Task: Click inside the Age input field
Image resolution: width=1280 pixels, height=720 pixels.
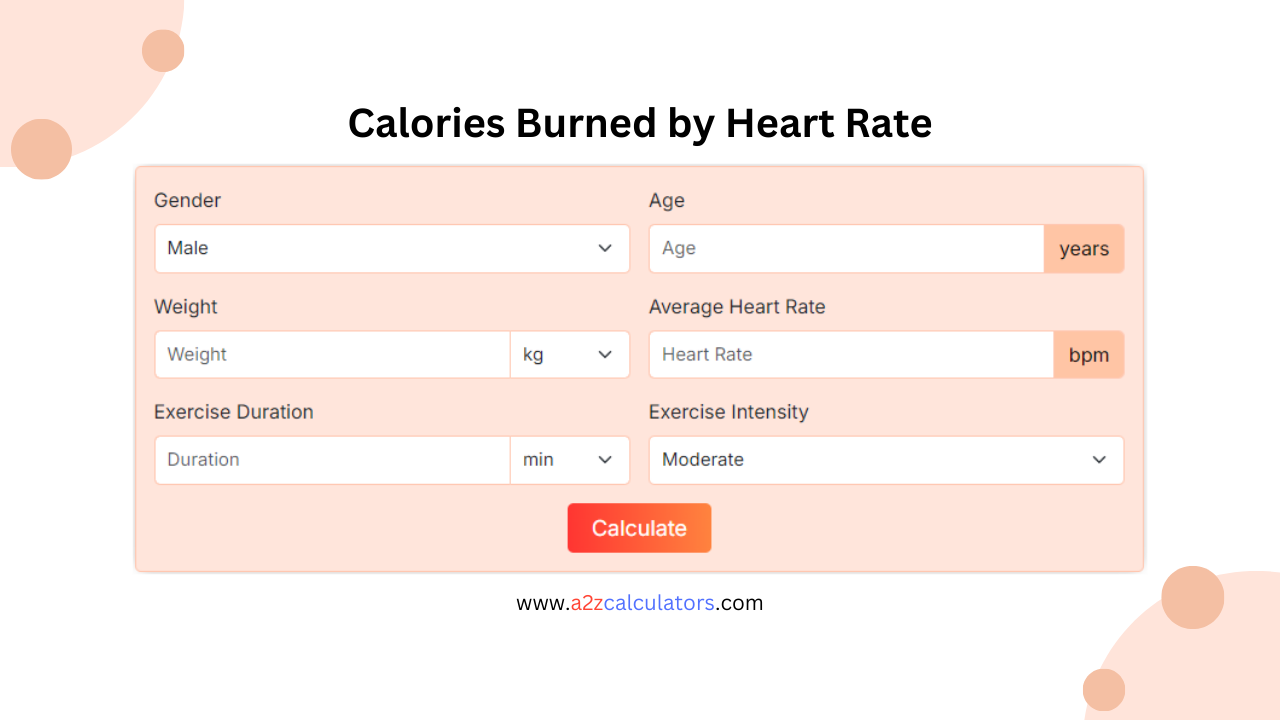Action: pos(845,248)
